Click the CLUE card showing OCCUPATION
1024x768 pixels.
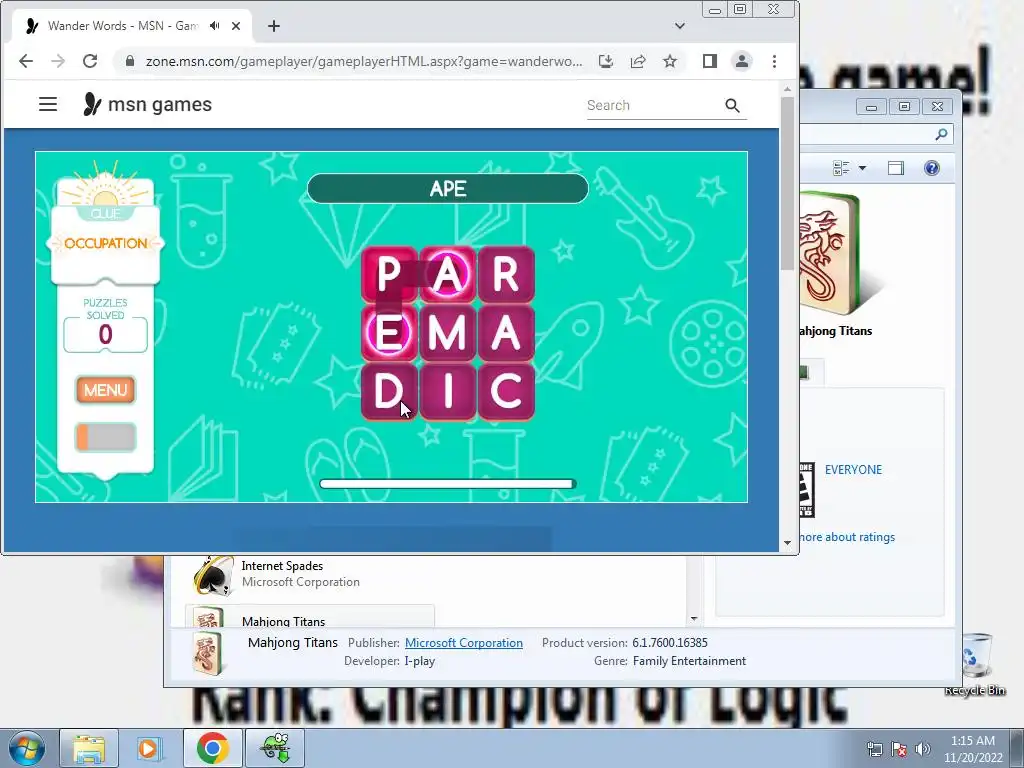click(105, 243)
